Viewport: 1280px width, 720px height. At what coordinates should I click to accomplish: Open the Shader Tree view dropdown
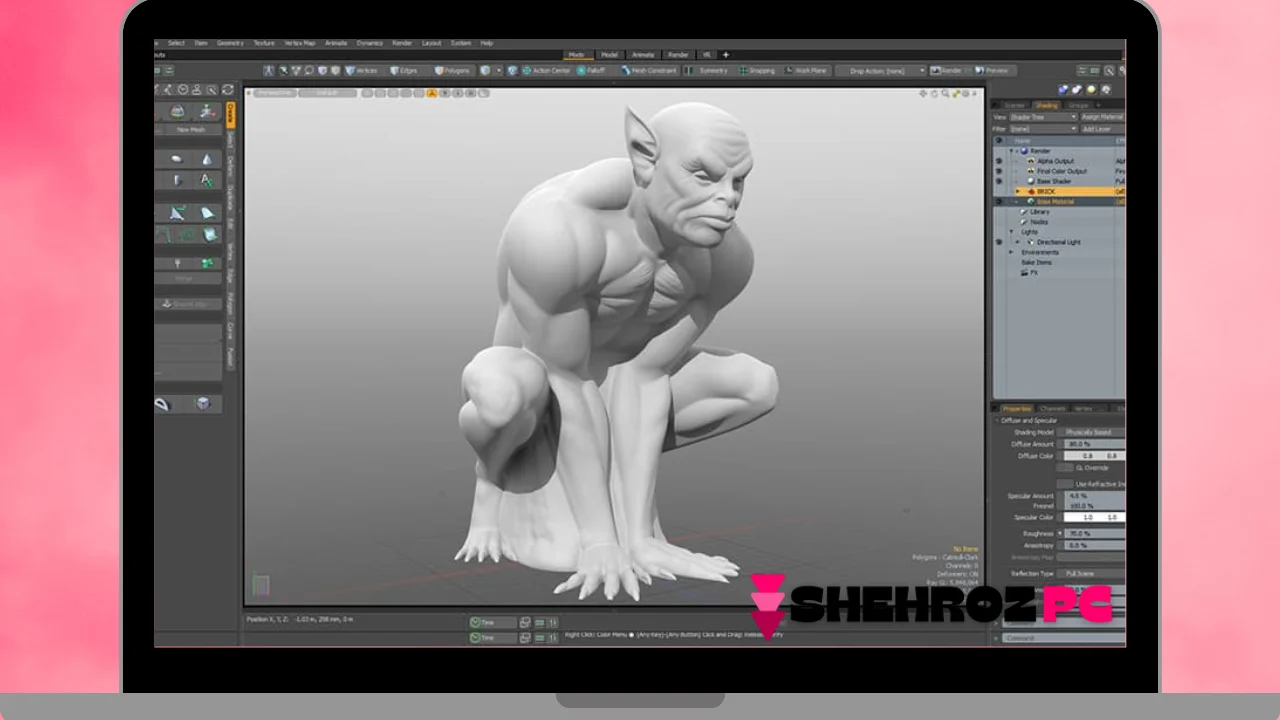(1043, 117)
